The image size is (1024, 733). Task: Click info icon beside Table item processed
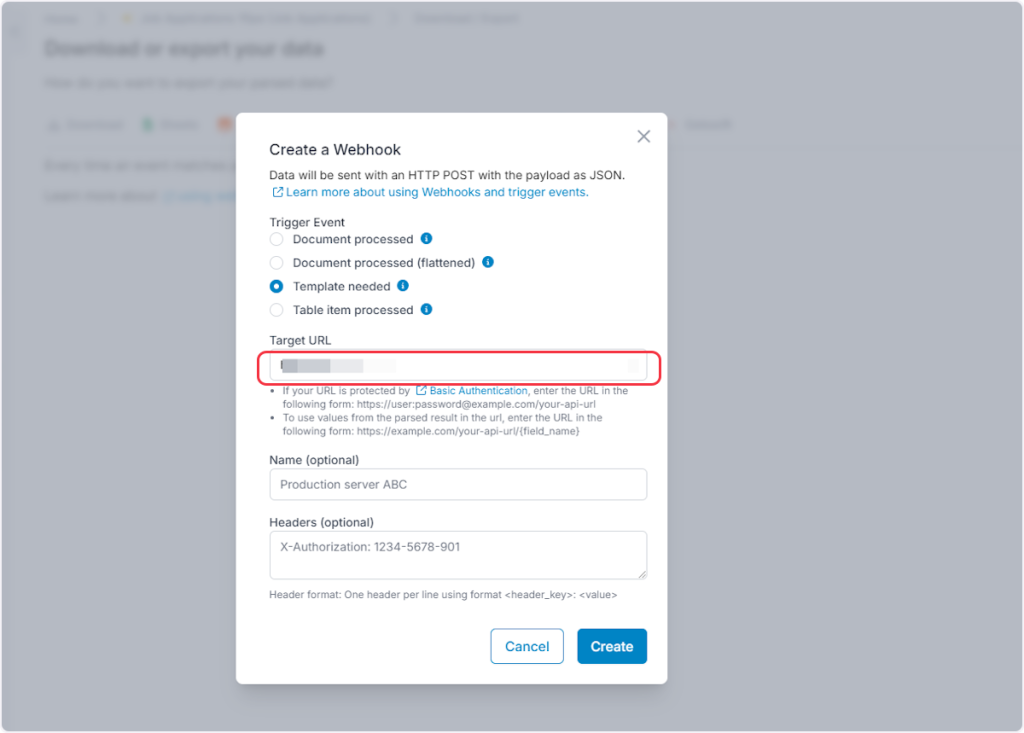click(426, 310)
